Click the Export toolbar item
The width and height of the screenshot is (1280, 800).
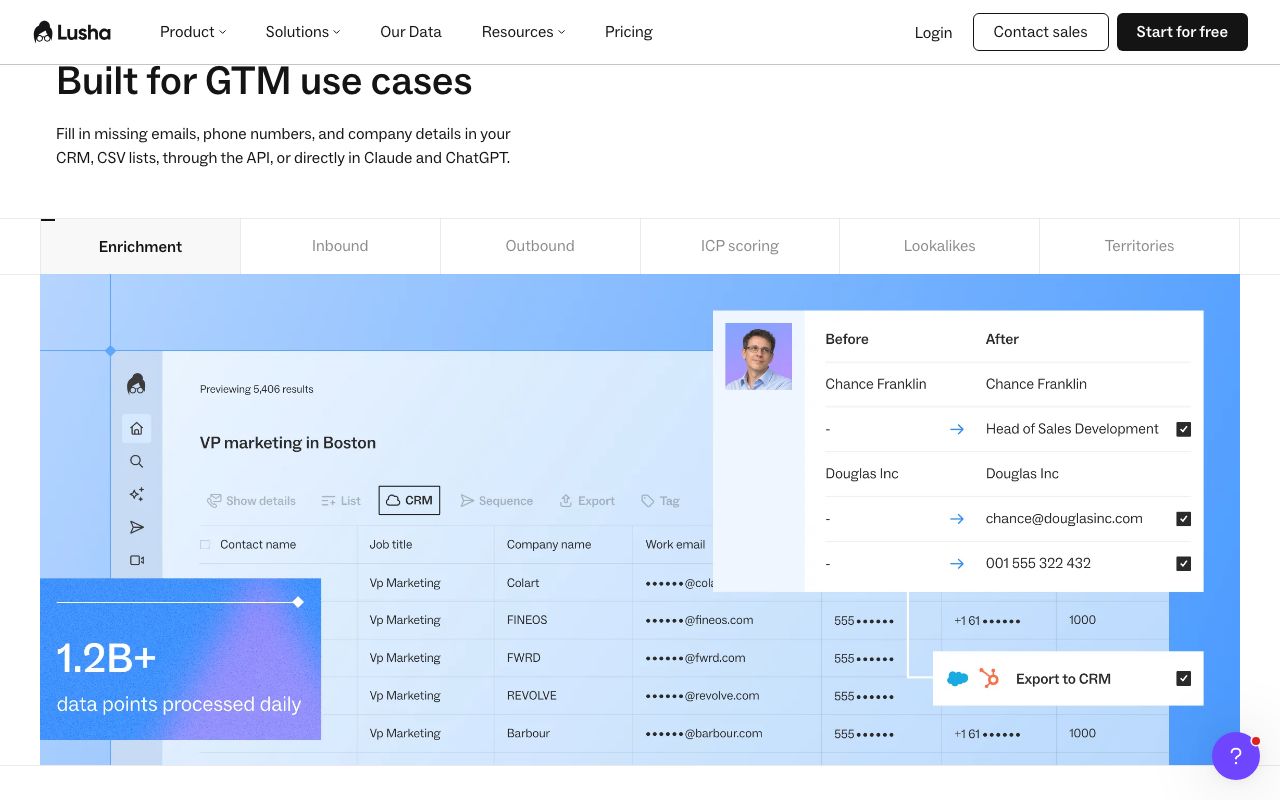point(587,501)
